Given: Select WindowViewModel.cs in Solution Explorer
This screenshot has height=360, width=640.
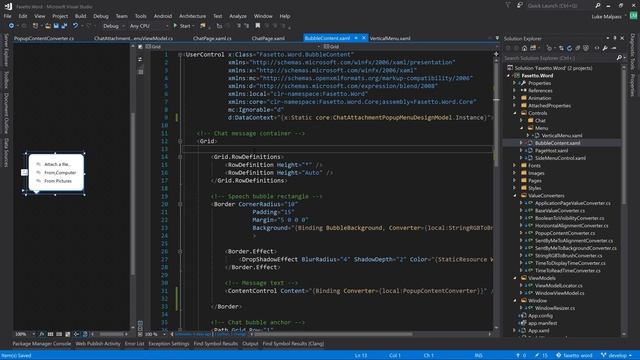Looking at the screenshot, I should 559,293.
